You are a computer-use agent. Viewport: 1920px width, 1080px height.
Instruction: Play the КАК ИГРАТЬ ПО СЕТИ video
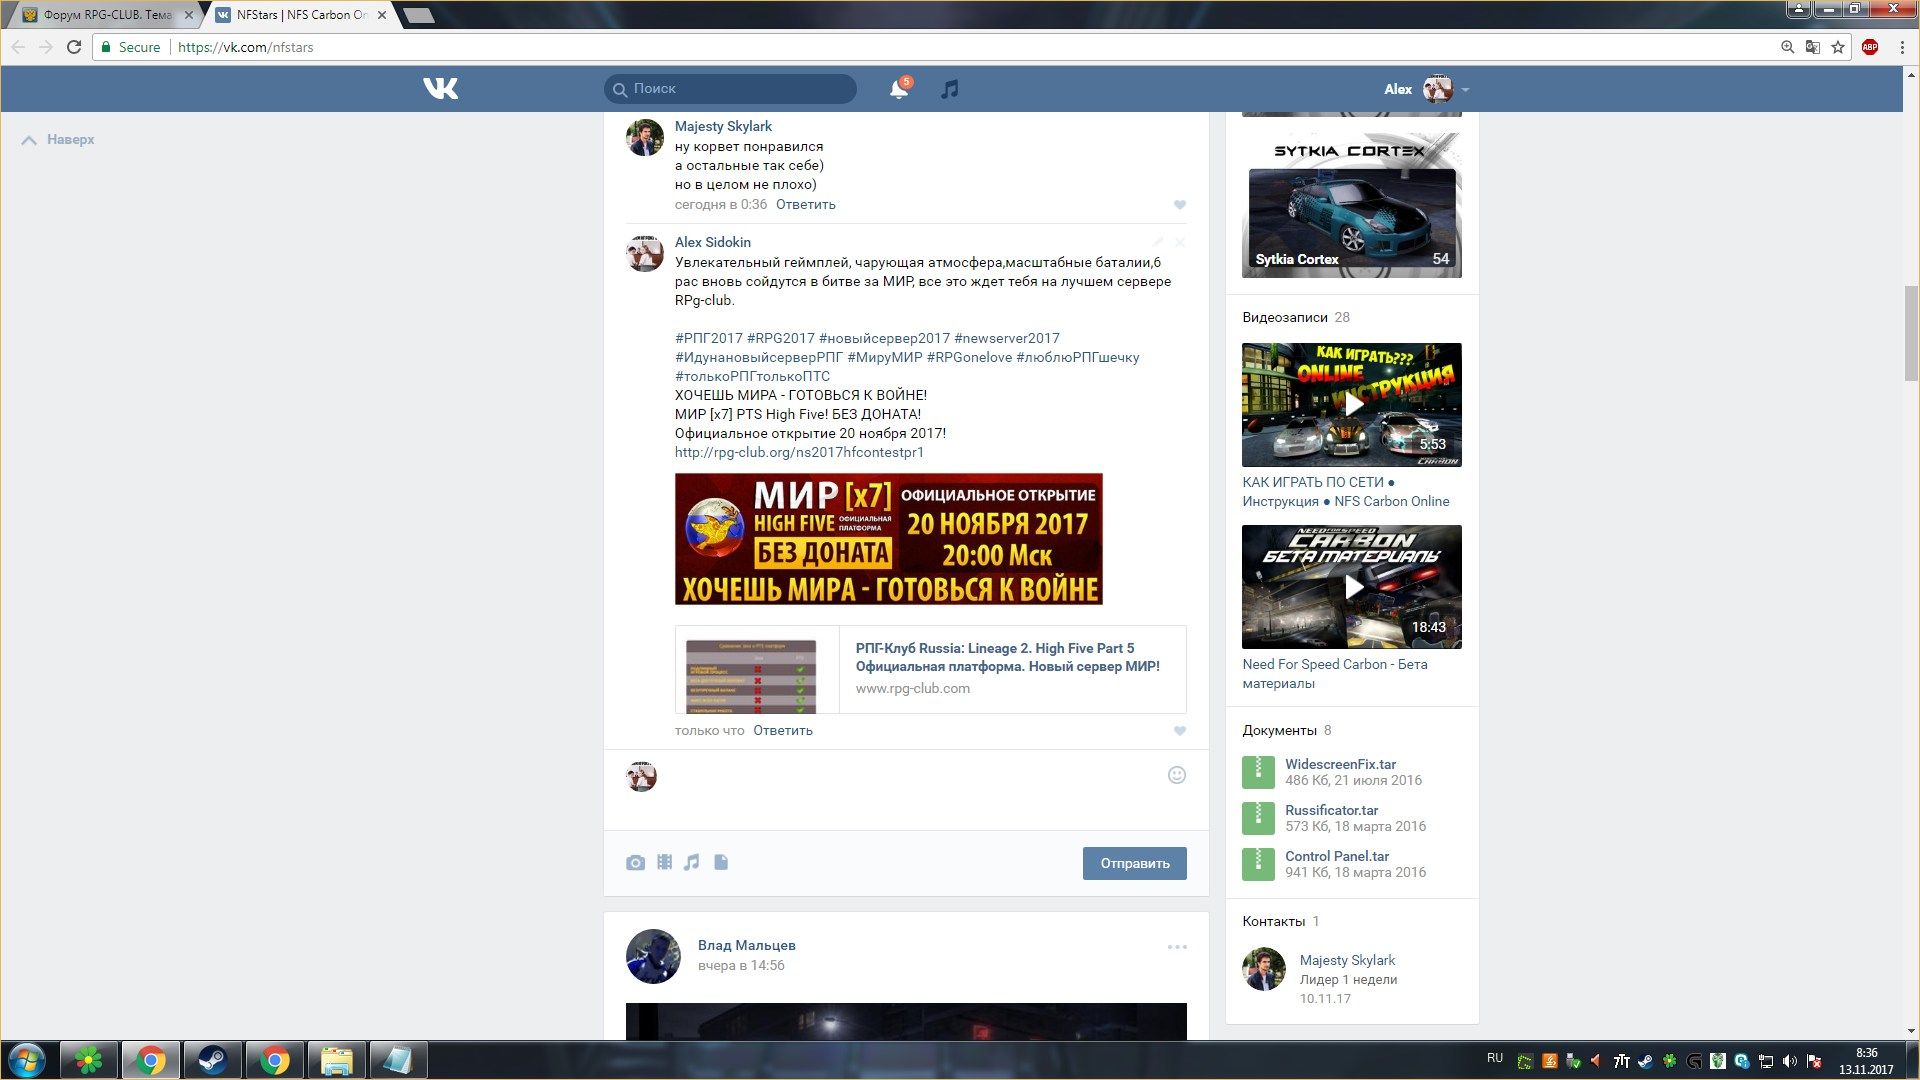[x=1352, y=404]
